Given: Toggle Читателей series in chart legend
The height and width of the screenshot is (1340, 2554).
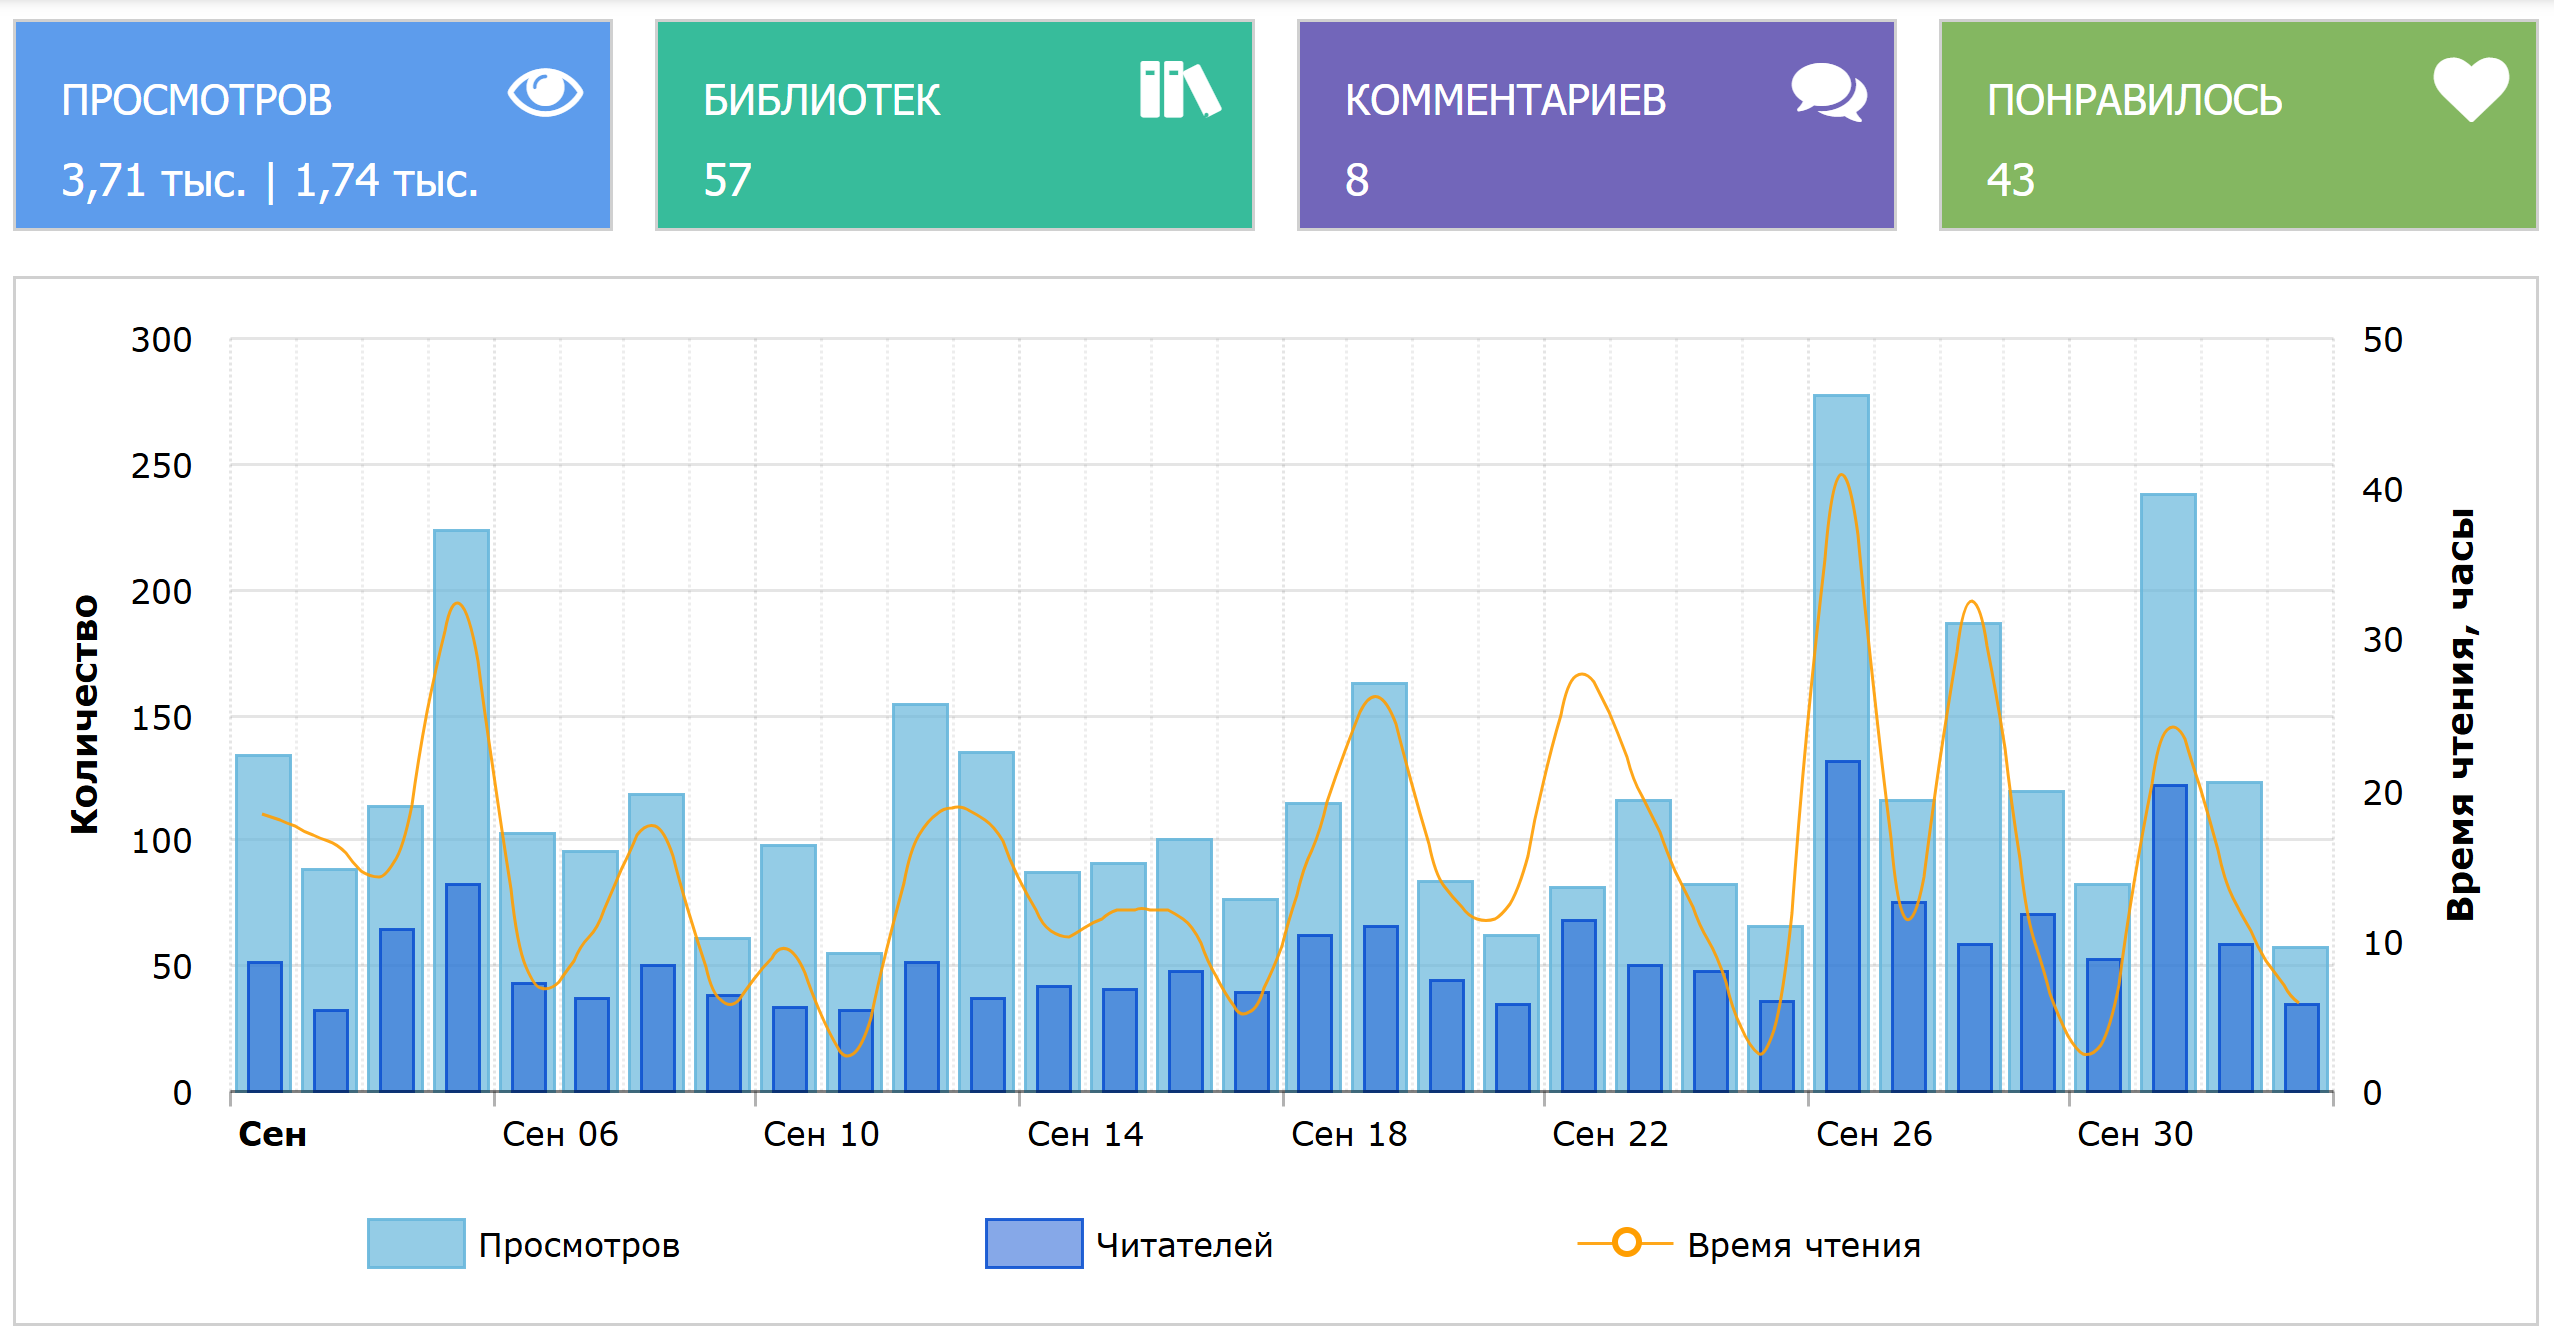Looking at the screenshot, I should (x=1183, y=1245).
